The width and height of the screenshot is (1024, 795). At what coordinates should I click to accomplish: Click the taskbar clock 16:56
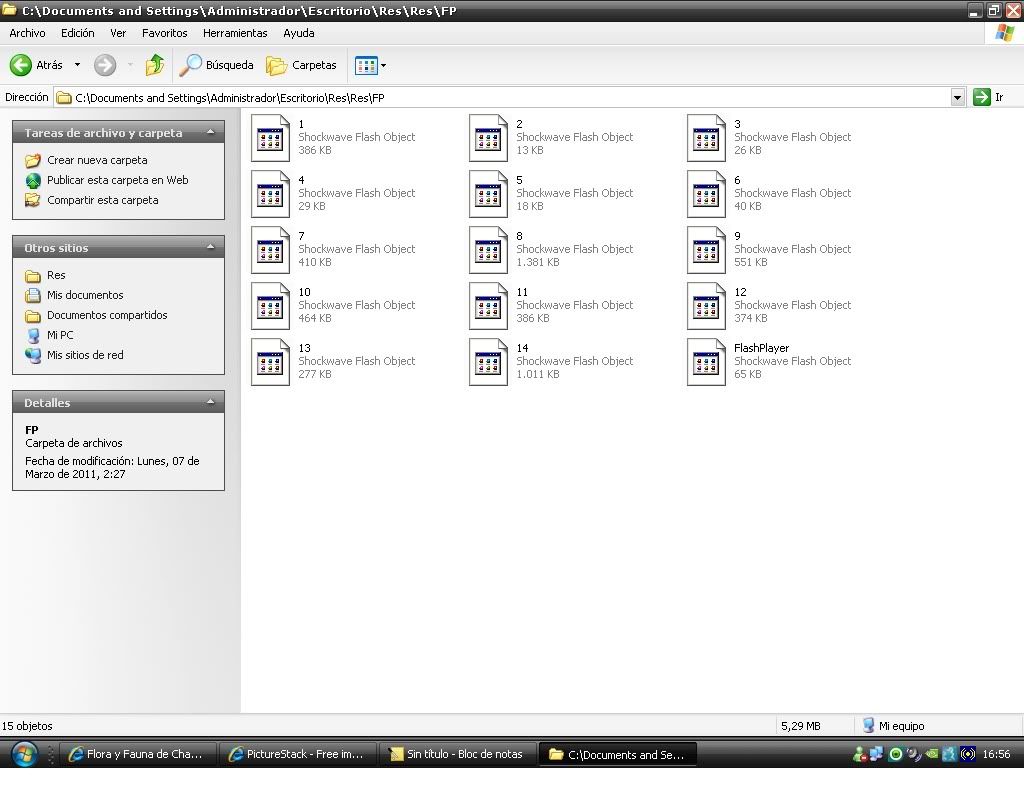pos(996,754)
